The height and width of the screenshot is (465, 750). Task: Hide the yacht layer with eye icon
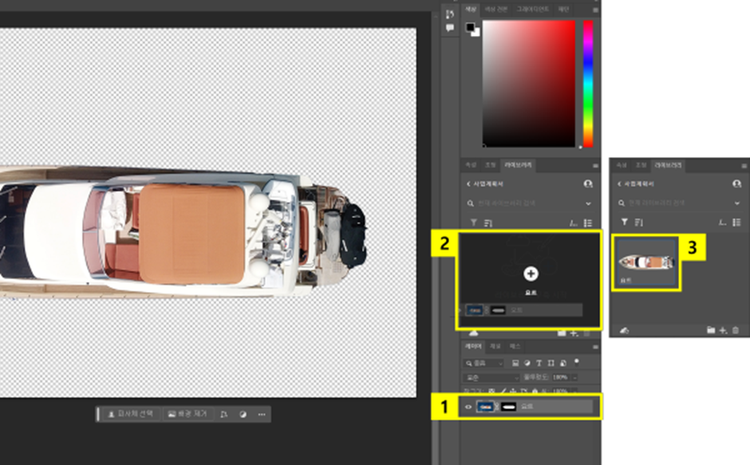[x=468, y=407]
